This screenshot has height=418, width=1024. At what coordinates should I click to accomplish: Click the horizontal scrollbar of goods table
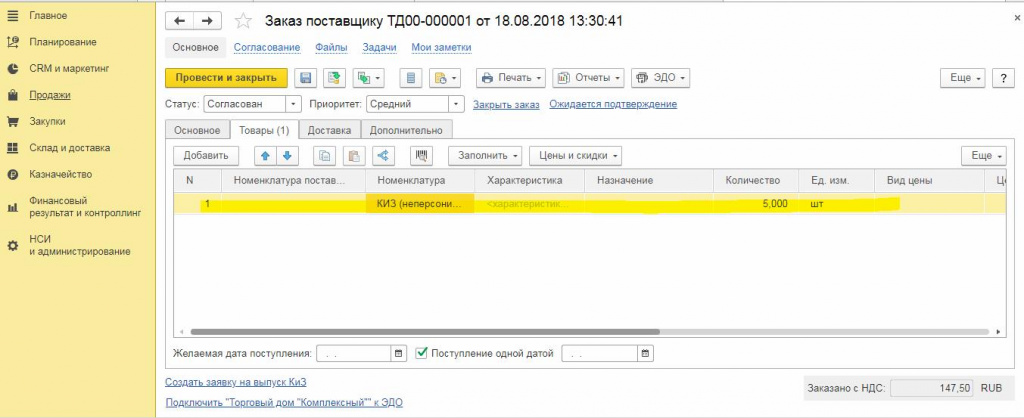(x=425, y=332)
